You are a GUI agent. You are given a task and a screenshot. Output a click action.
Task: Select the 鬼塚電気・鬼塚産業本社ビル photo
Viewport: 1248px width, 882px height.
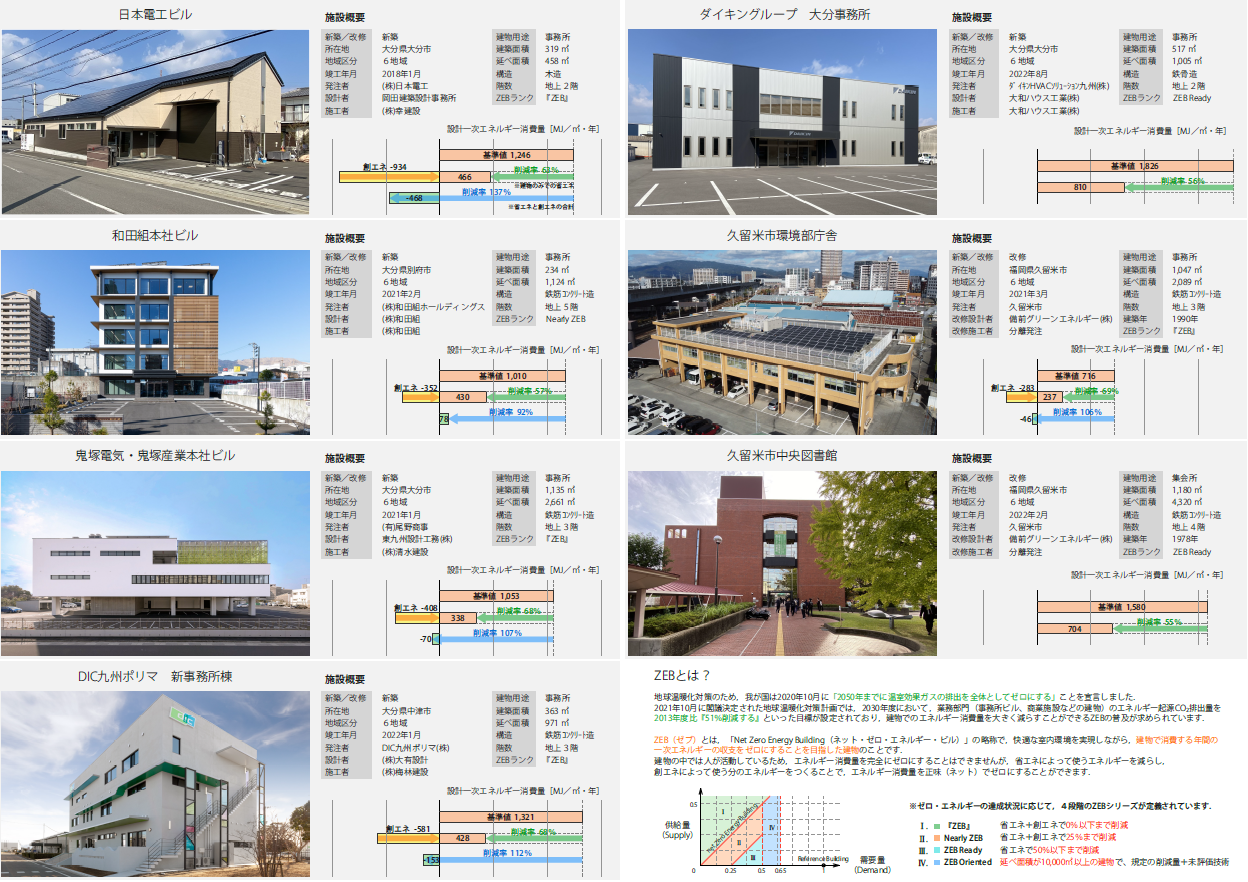point(155,561)
